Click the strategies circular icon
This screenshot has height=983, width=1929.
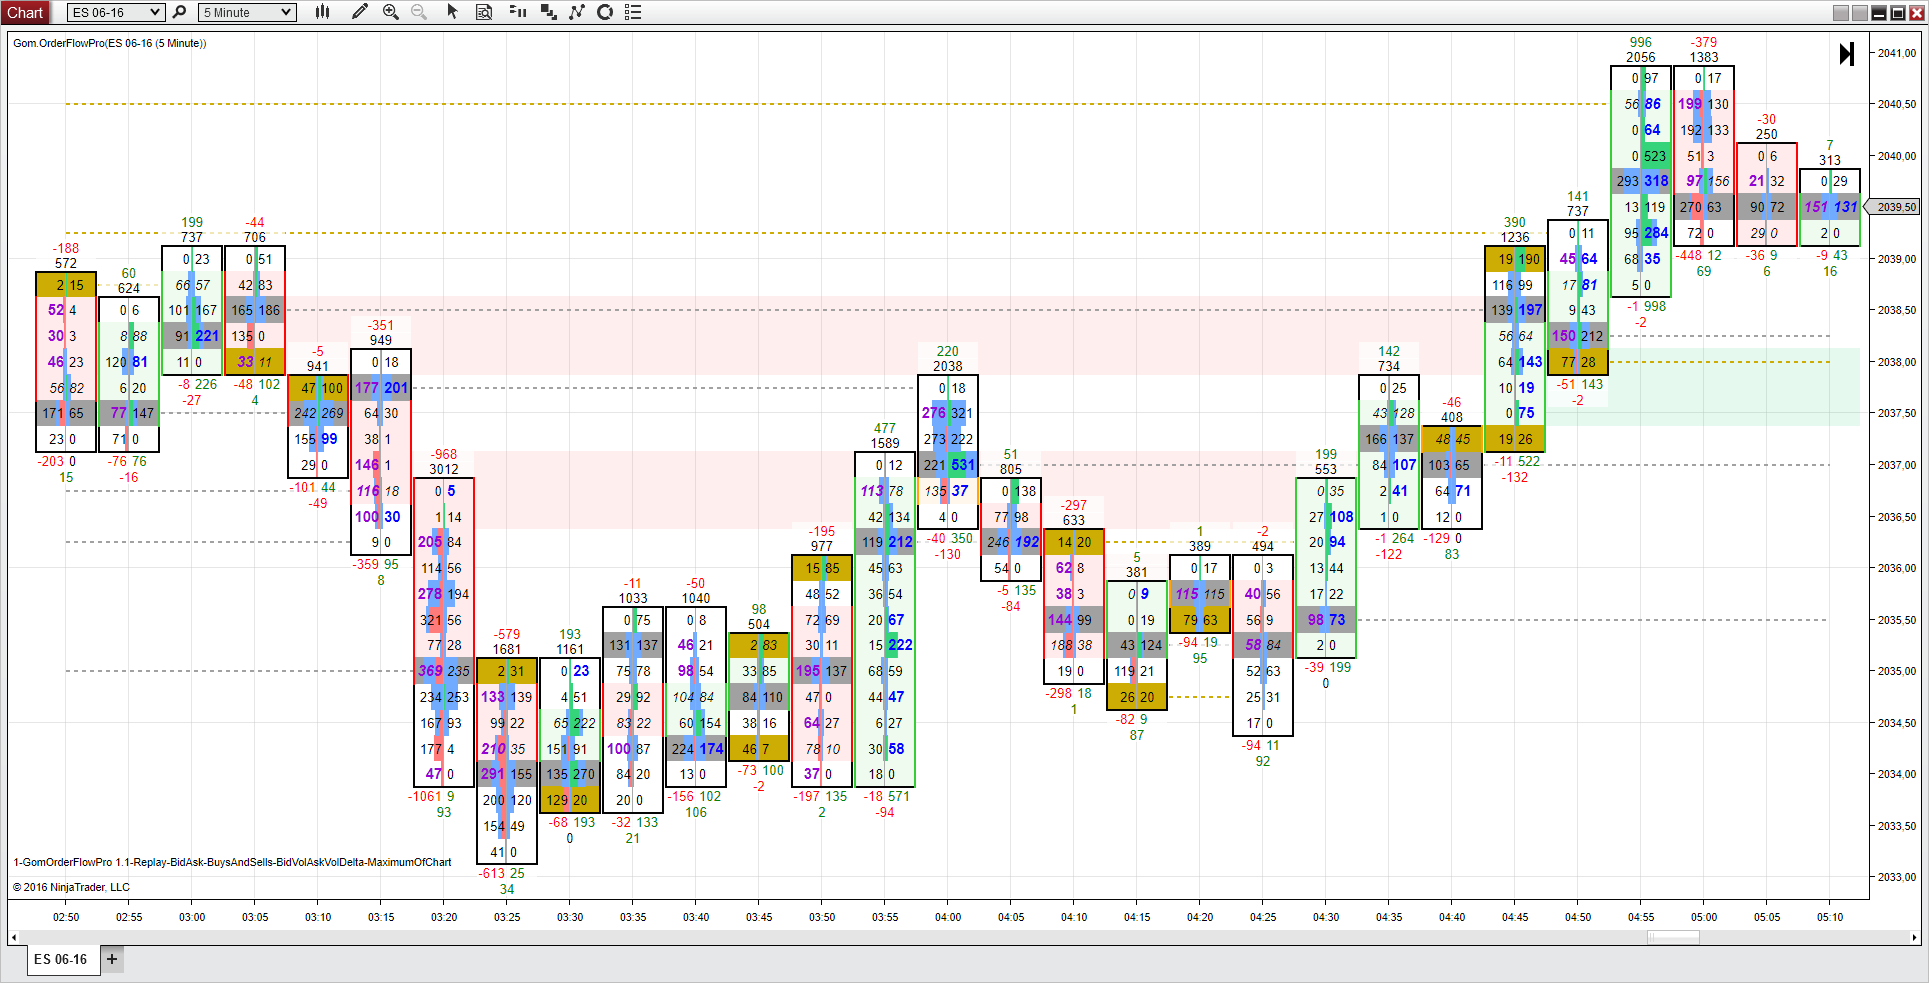coord(605,12)
